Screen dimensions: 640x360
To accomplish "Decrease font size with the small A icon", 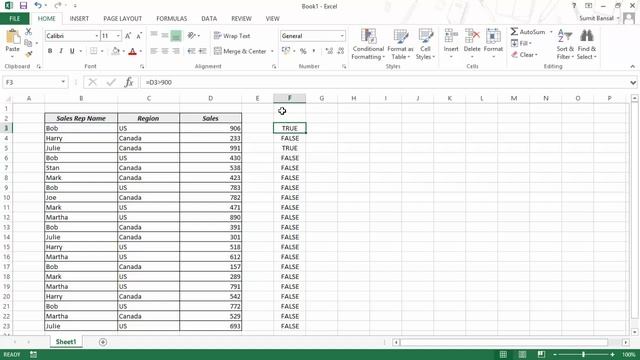I will pyautogui.click(x=139, y=36).
